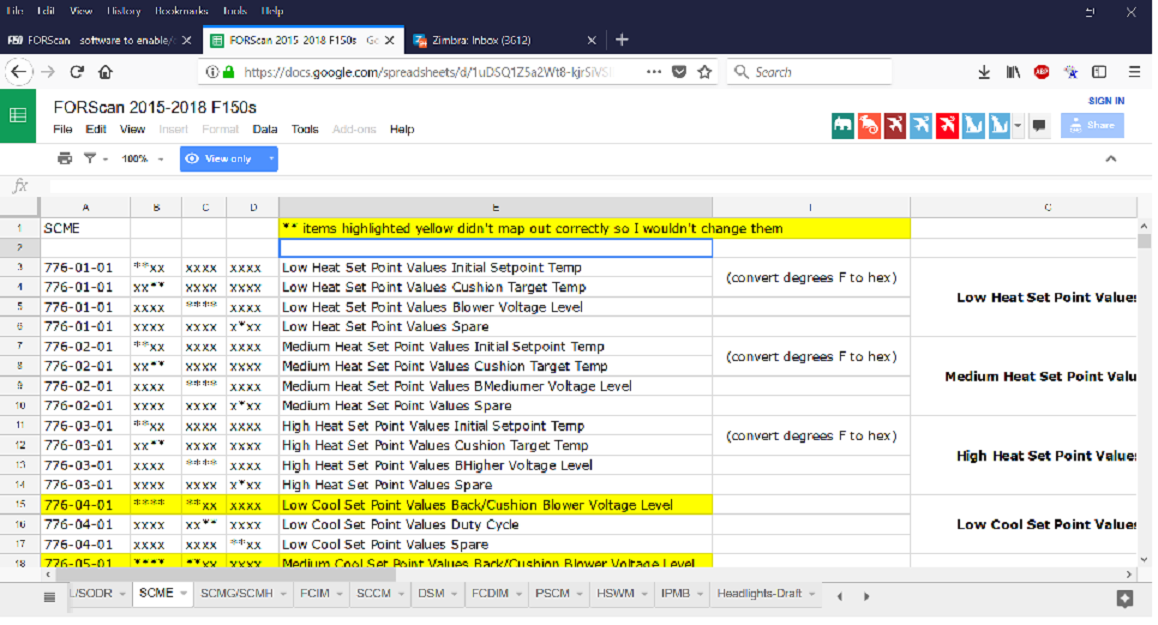Open the SCME sheet tab dropdown arrow
Viewport: 1158px width, 625px height.
181,594
